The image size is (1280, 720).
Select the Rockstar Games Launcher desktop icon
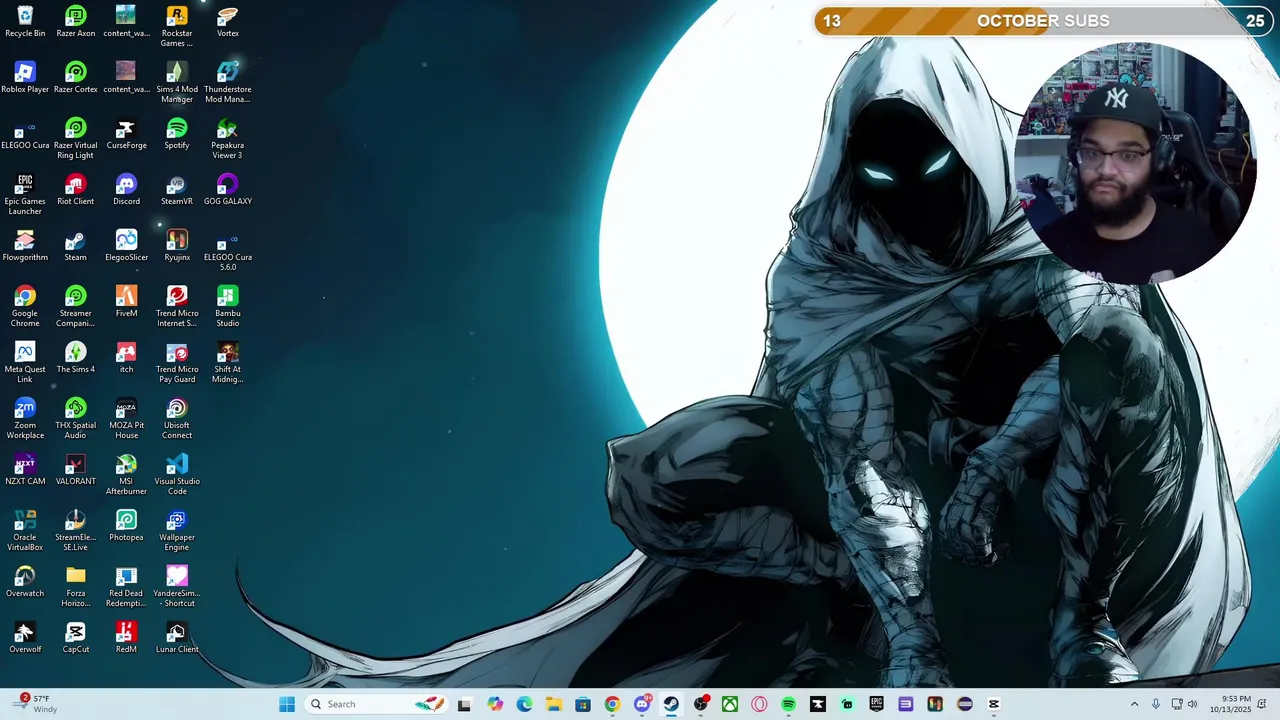177,27
